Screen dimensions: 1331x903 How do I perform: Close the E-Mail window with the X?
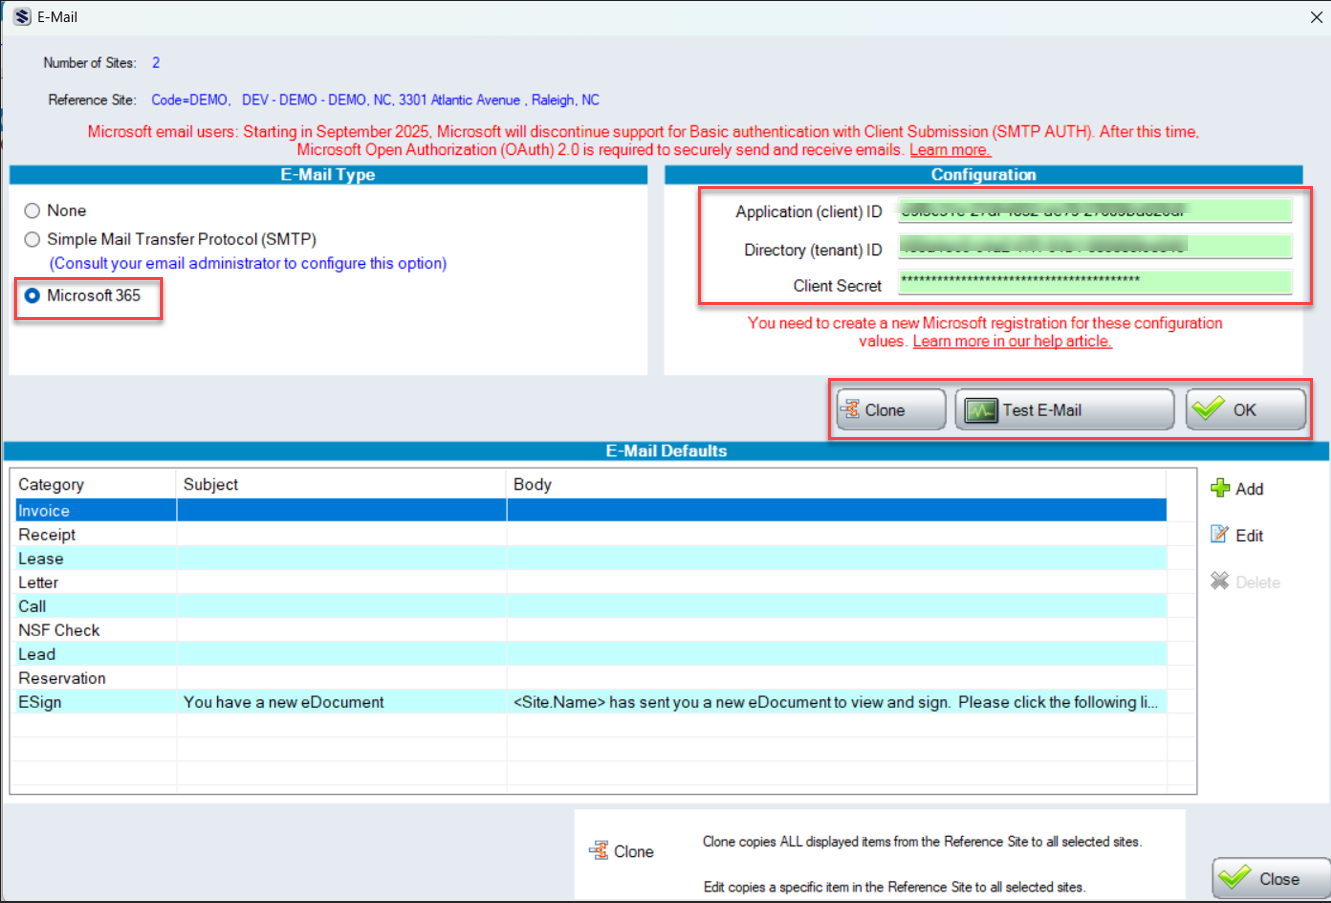[x=1316, y=17]
